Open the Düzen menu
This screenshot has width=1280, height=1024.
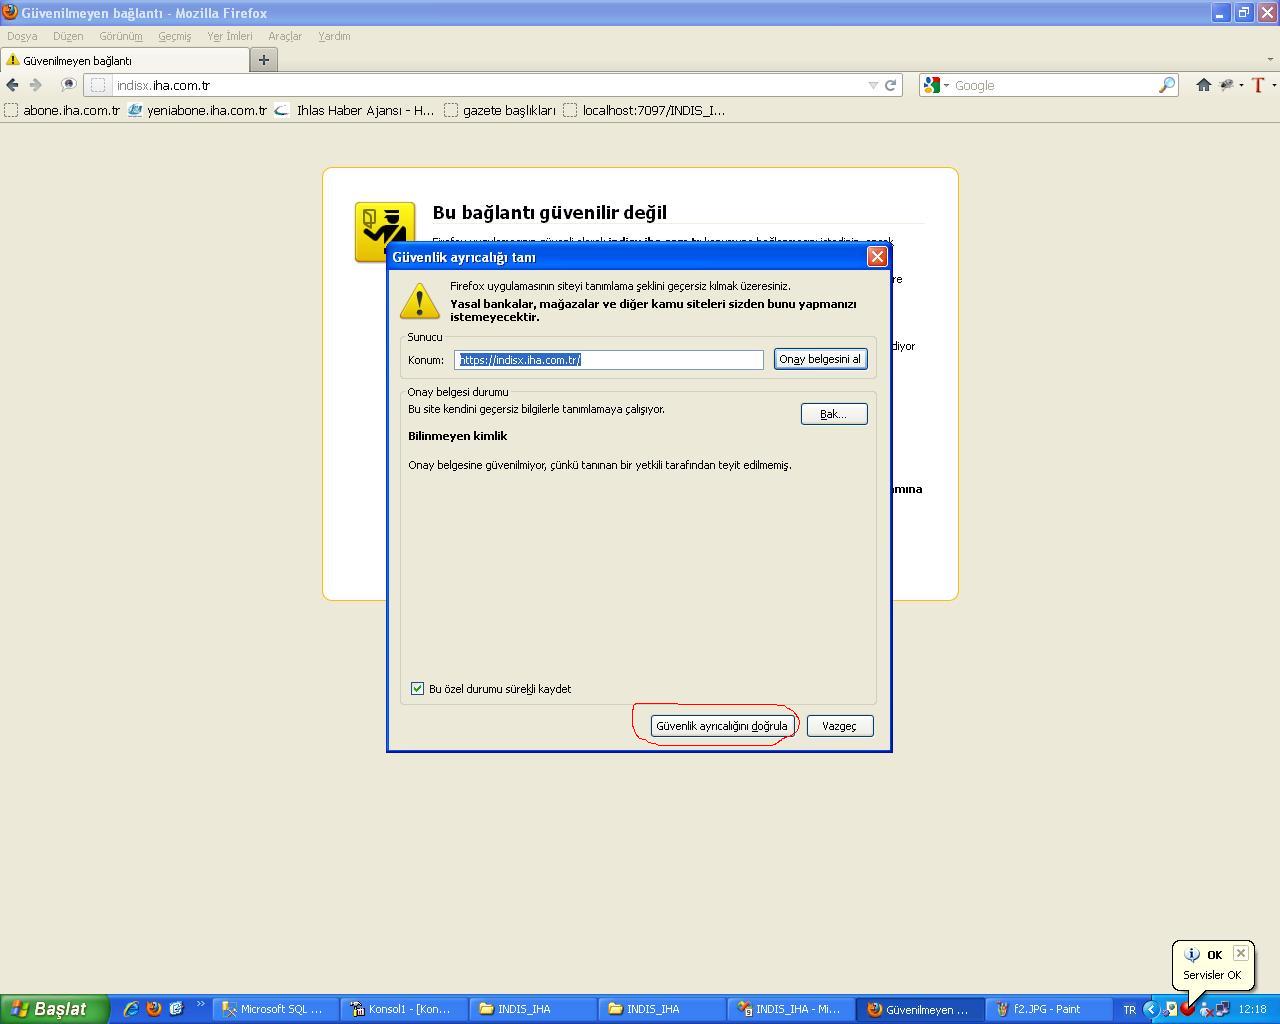68,36
